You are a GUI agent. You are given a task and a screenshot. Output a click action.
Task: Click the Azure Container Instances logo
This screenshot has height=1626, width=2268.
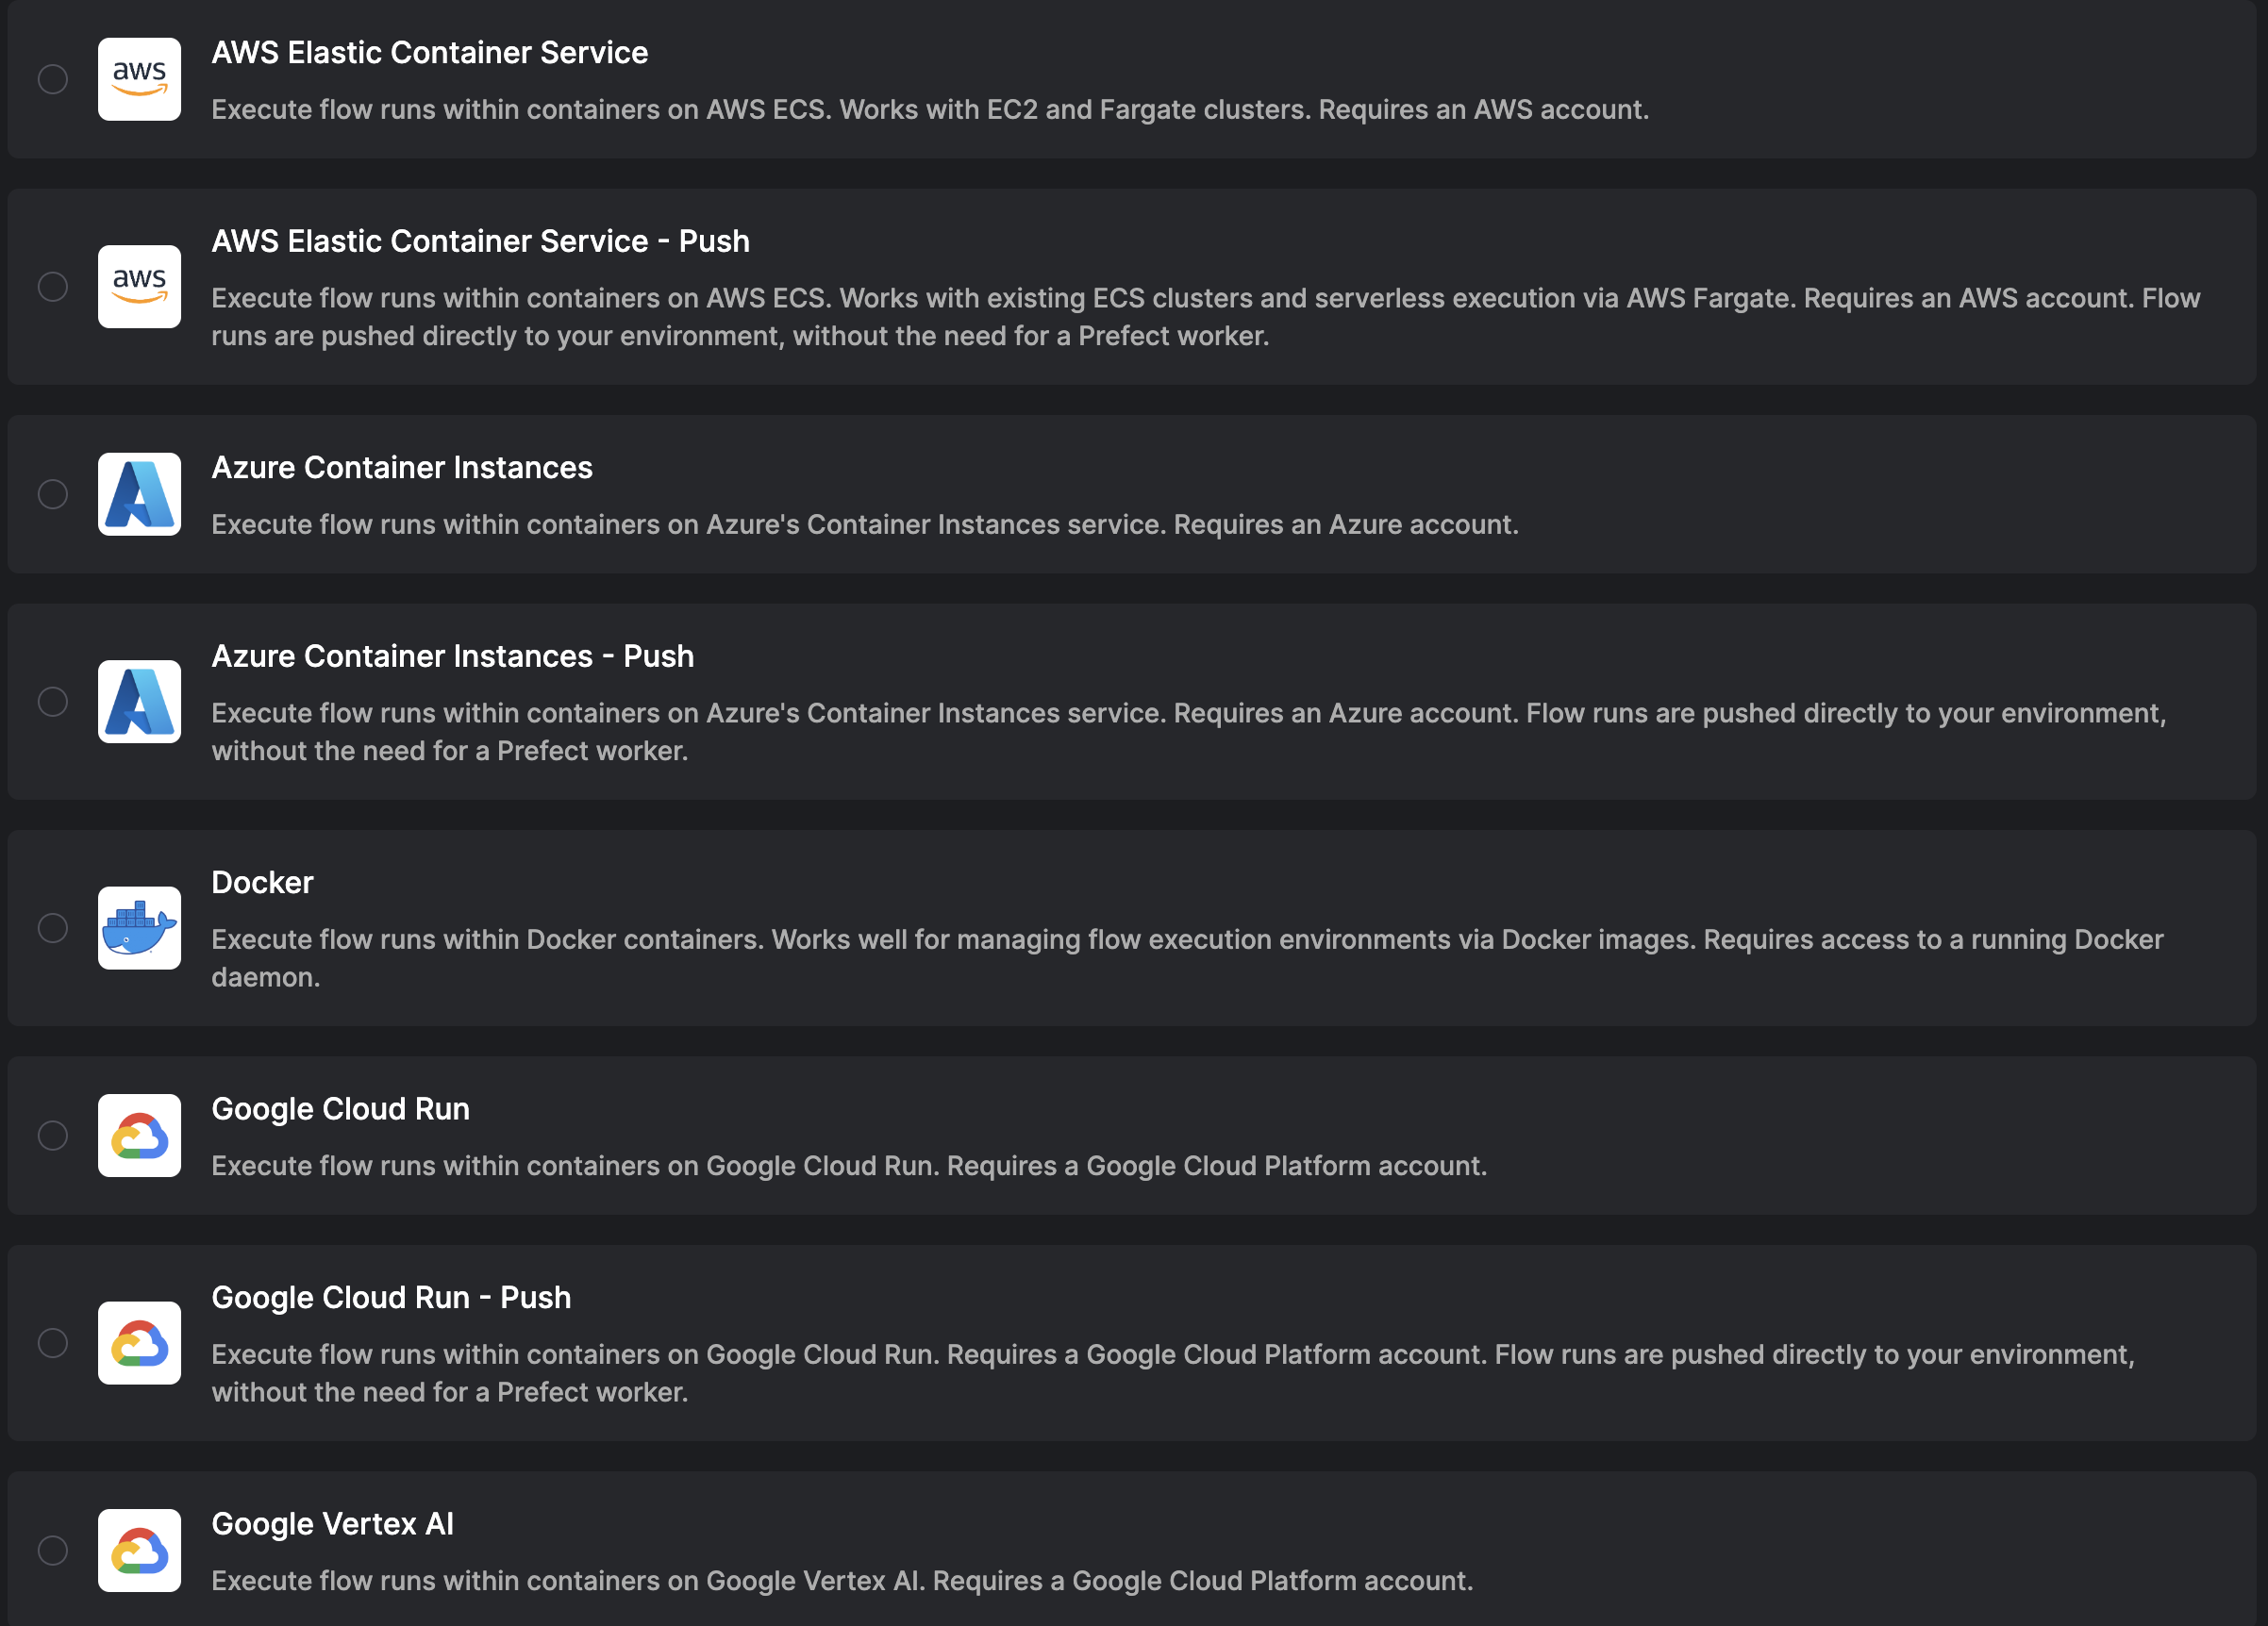tap(139, 494)
